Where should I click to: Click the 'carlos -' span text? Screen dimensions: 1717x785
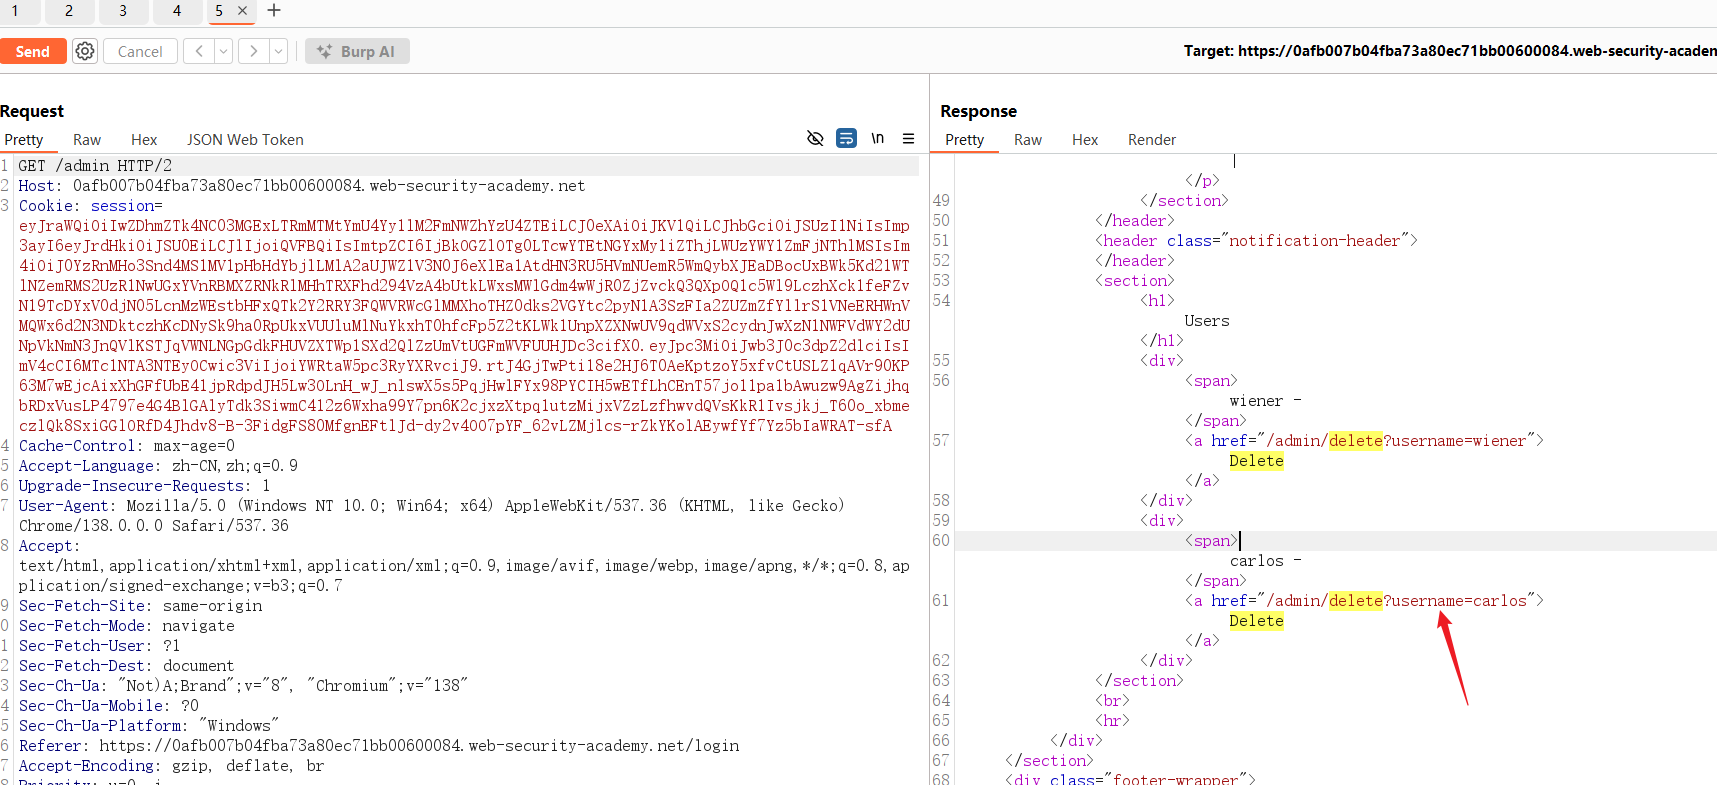1266,561
